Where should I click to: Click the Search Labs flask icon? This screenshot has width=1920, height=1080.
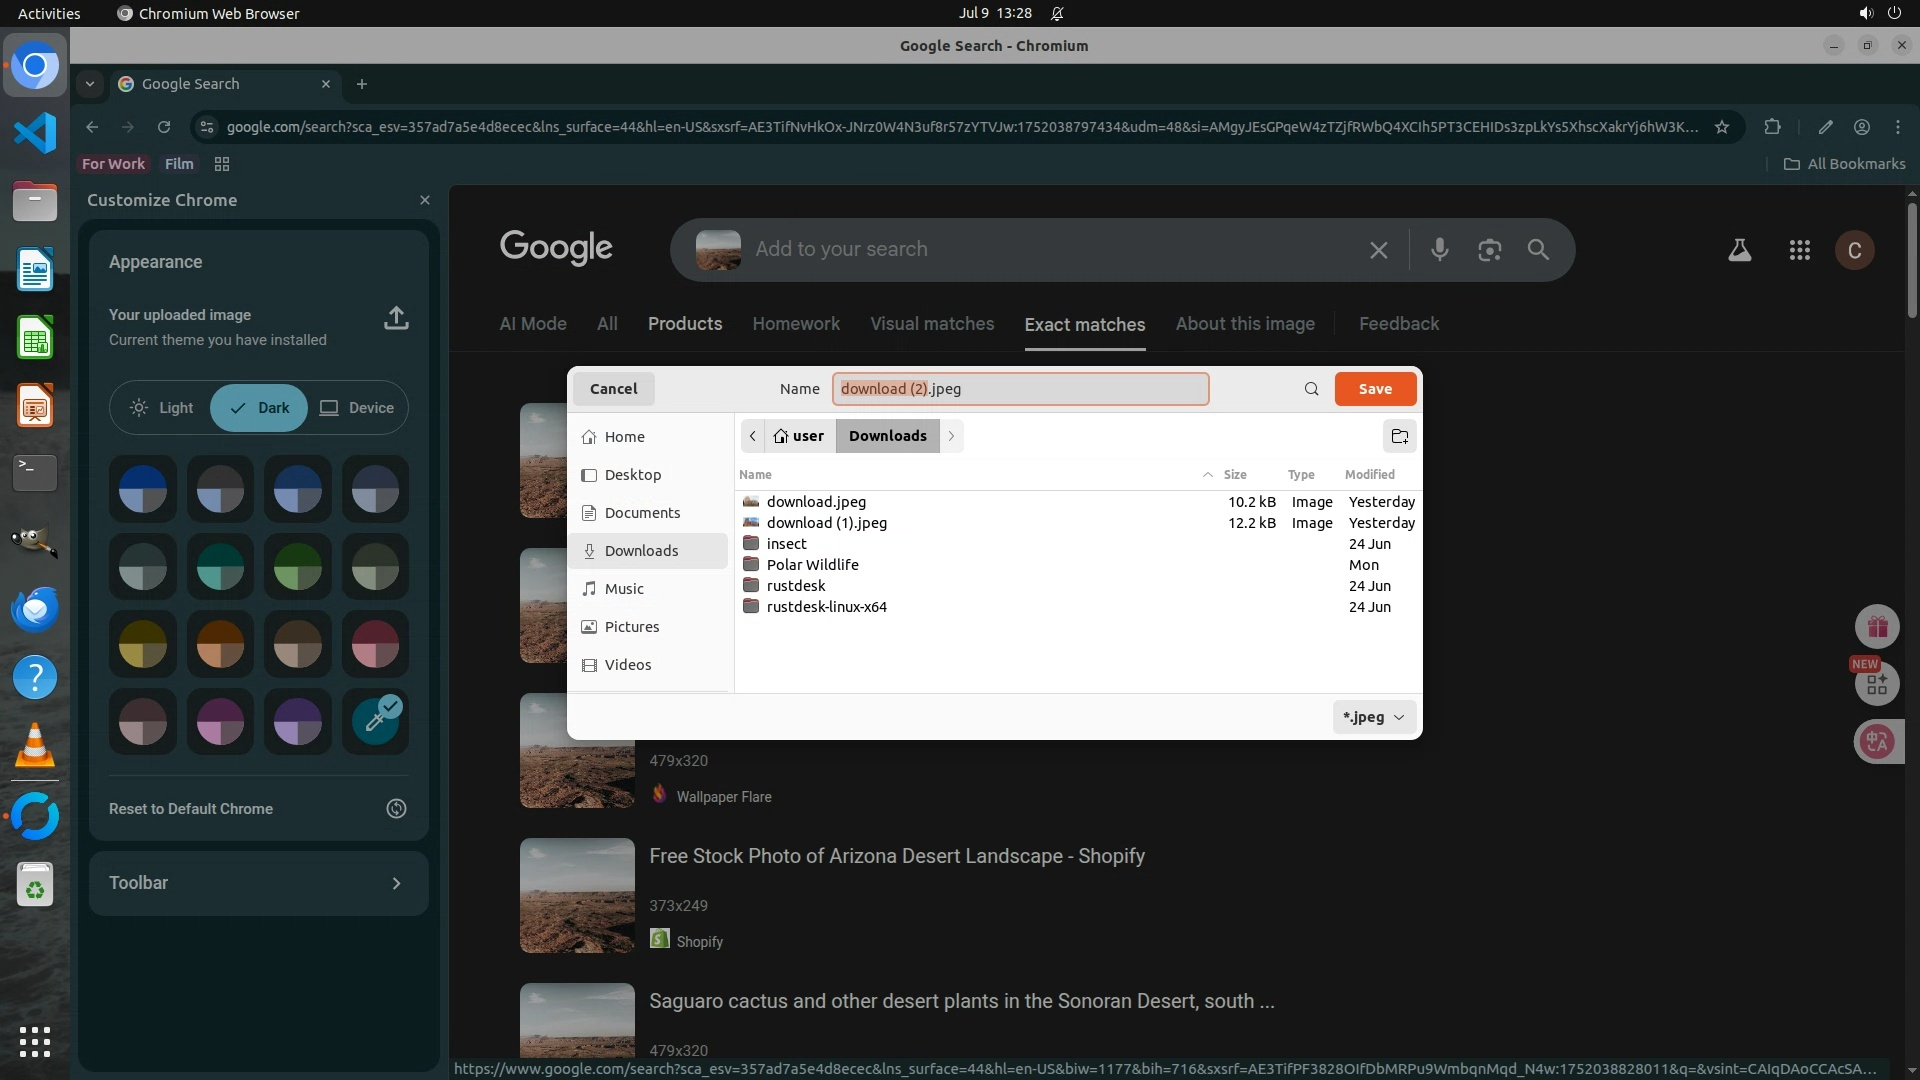coord(1739,250)
